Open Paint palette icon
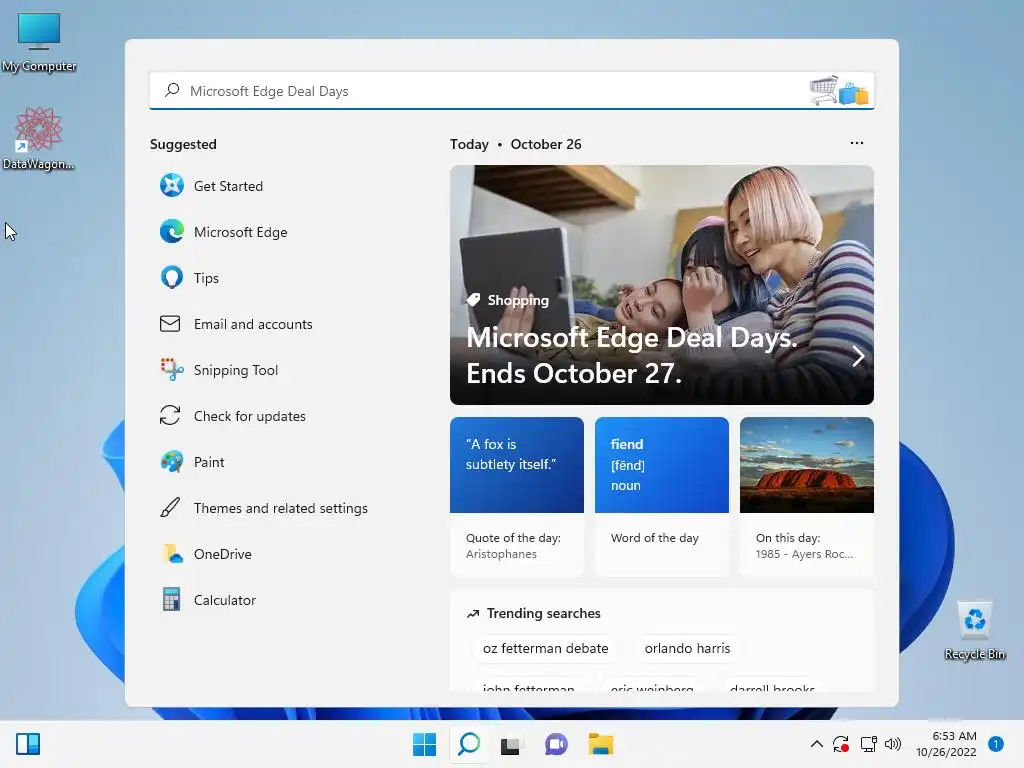This screenshot has height=768, width=1024. [172, 462]
